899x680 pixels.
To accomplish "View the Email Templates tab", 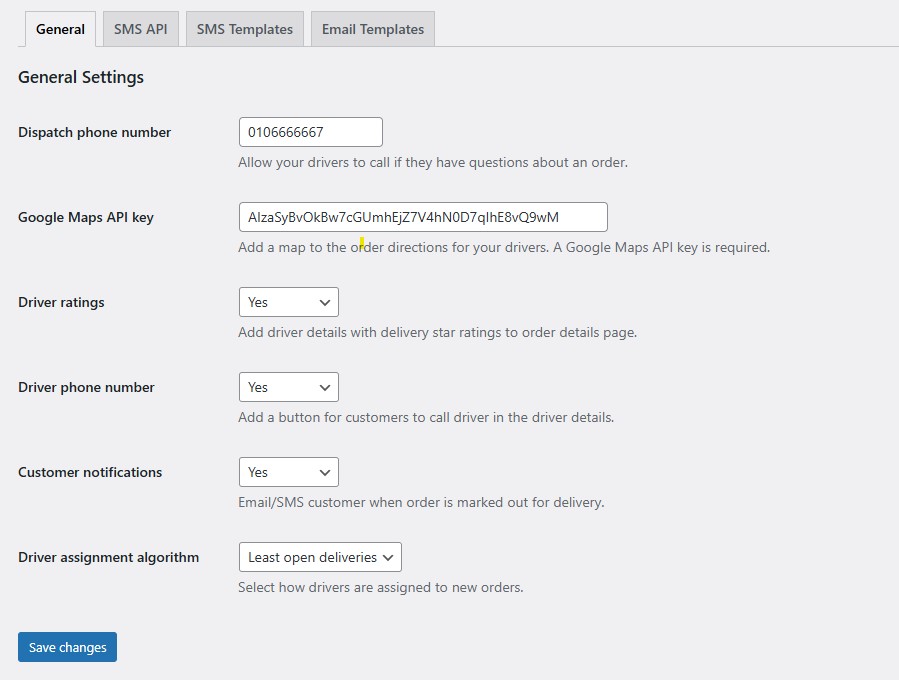I will (372, 29).
